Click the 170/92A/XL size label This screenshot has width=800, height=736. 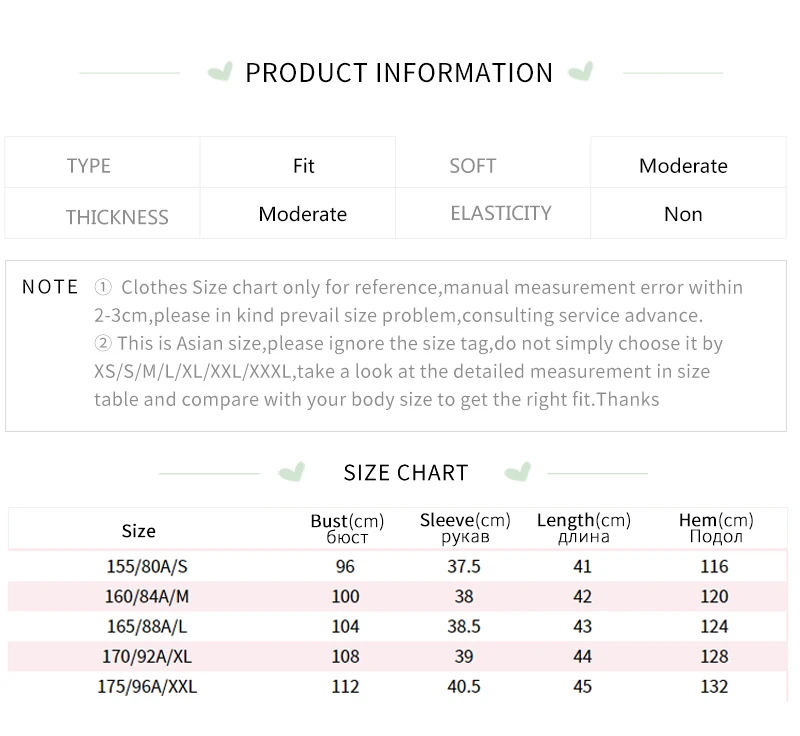pyautogui.click(x=147, y=656)
